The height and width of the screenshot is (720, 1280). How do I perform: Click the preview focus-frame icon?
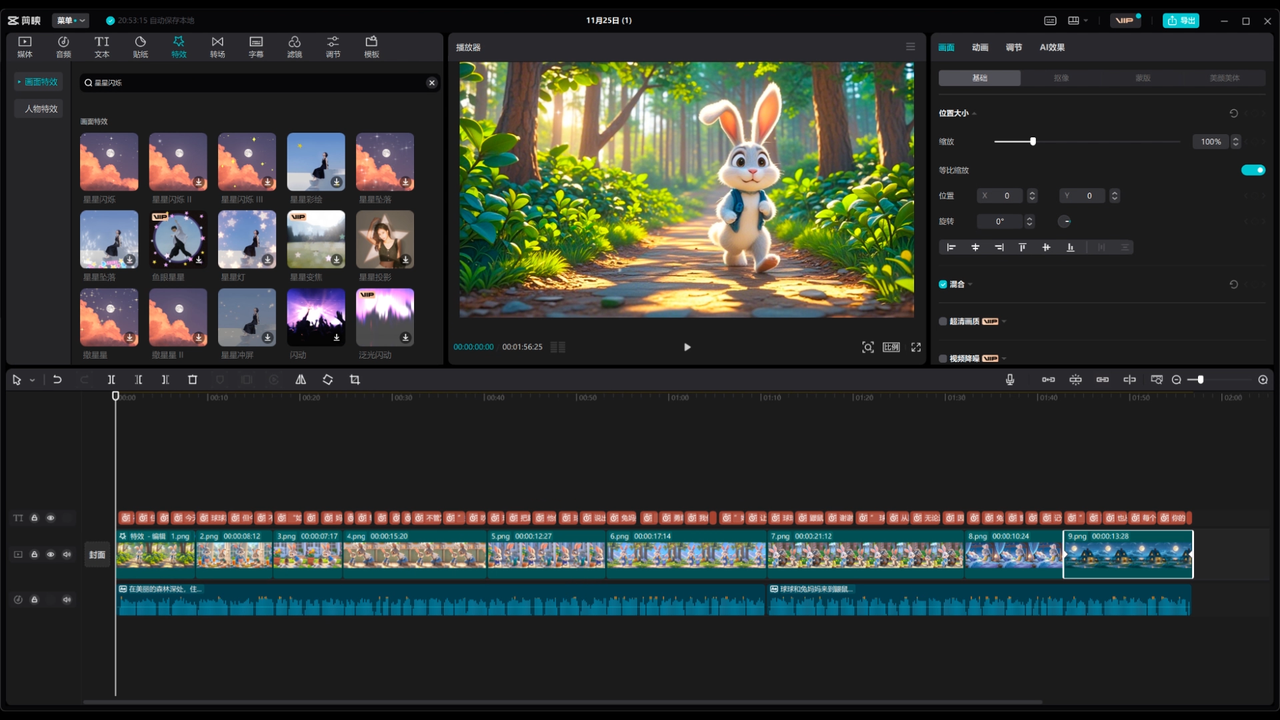[868, 347]
